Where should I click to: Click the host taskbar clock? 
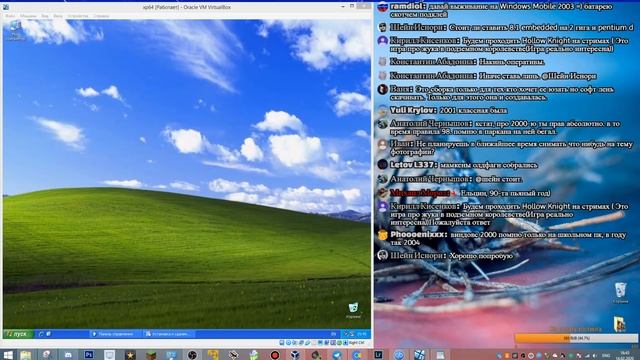pos(625,355)
